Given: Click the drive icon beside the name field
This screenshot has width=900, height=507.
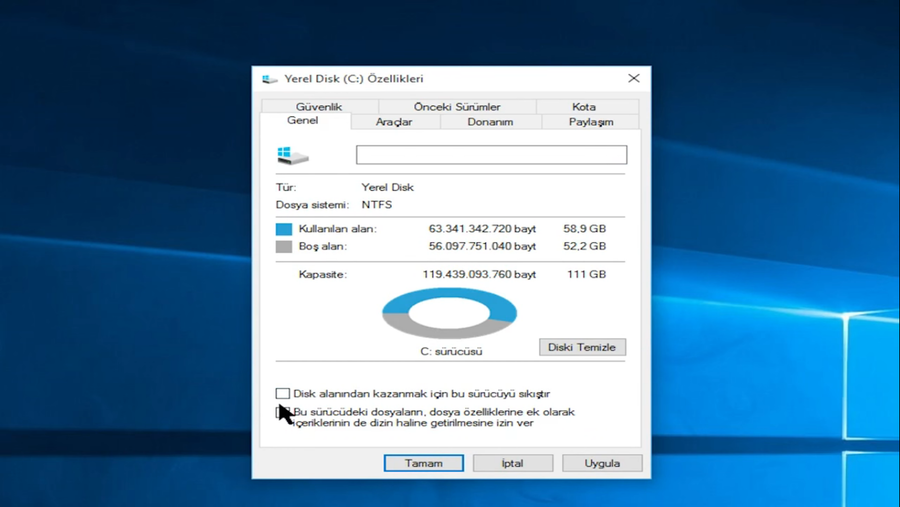Looking at the screenshot, I should click(293, 155).
